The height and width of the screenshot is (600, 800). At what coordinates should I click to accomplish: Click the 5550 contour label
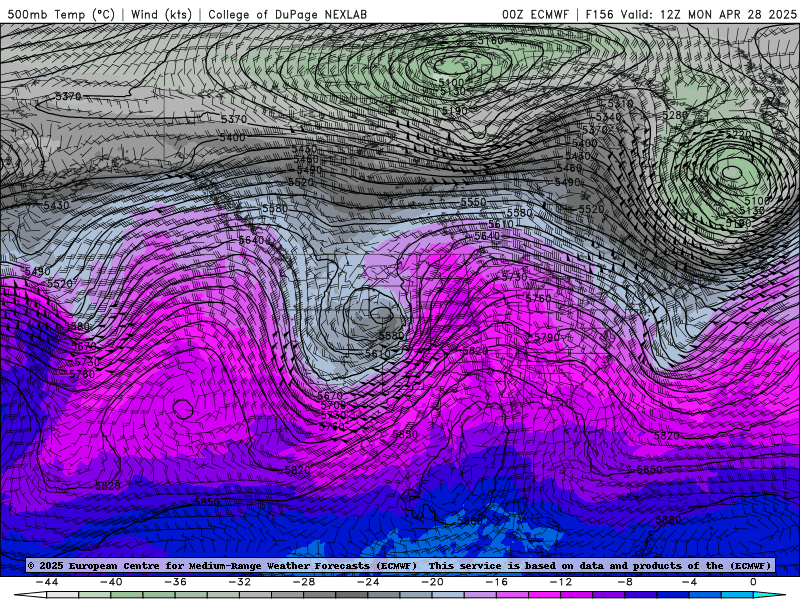[x=473, y=202]
